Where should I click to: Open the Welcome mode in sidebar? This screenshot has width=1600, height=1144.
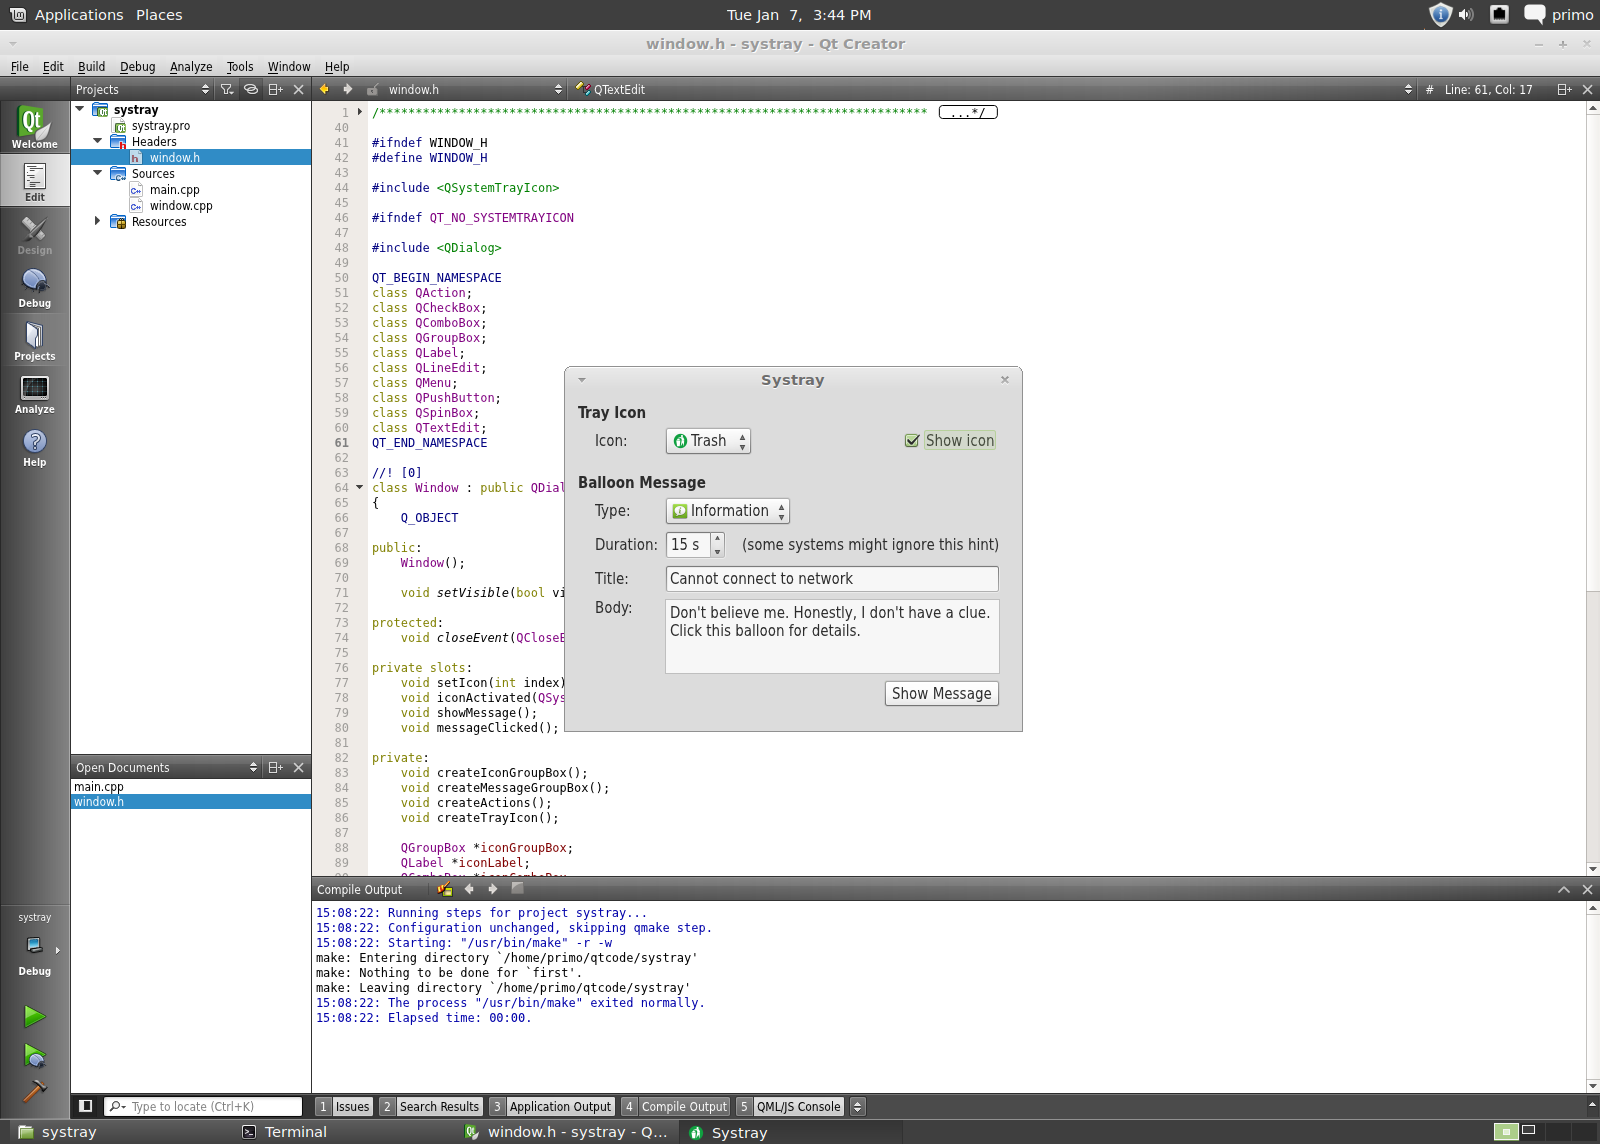coord(34,127)
